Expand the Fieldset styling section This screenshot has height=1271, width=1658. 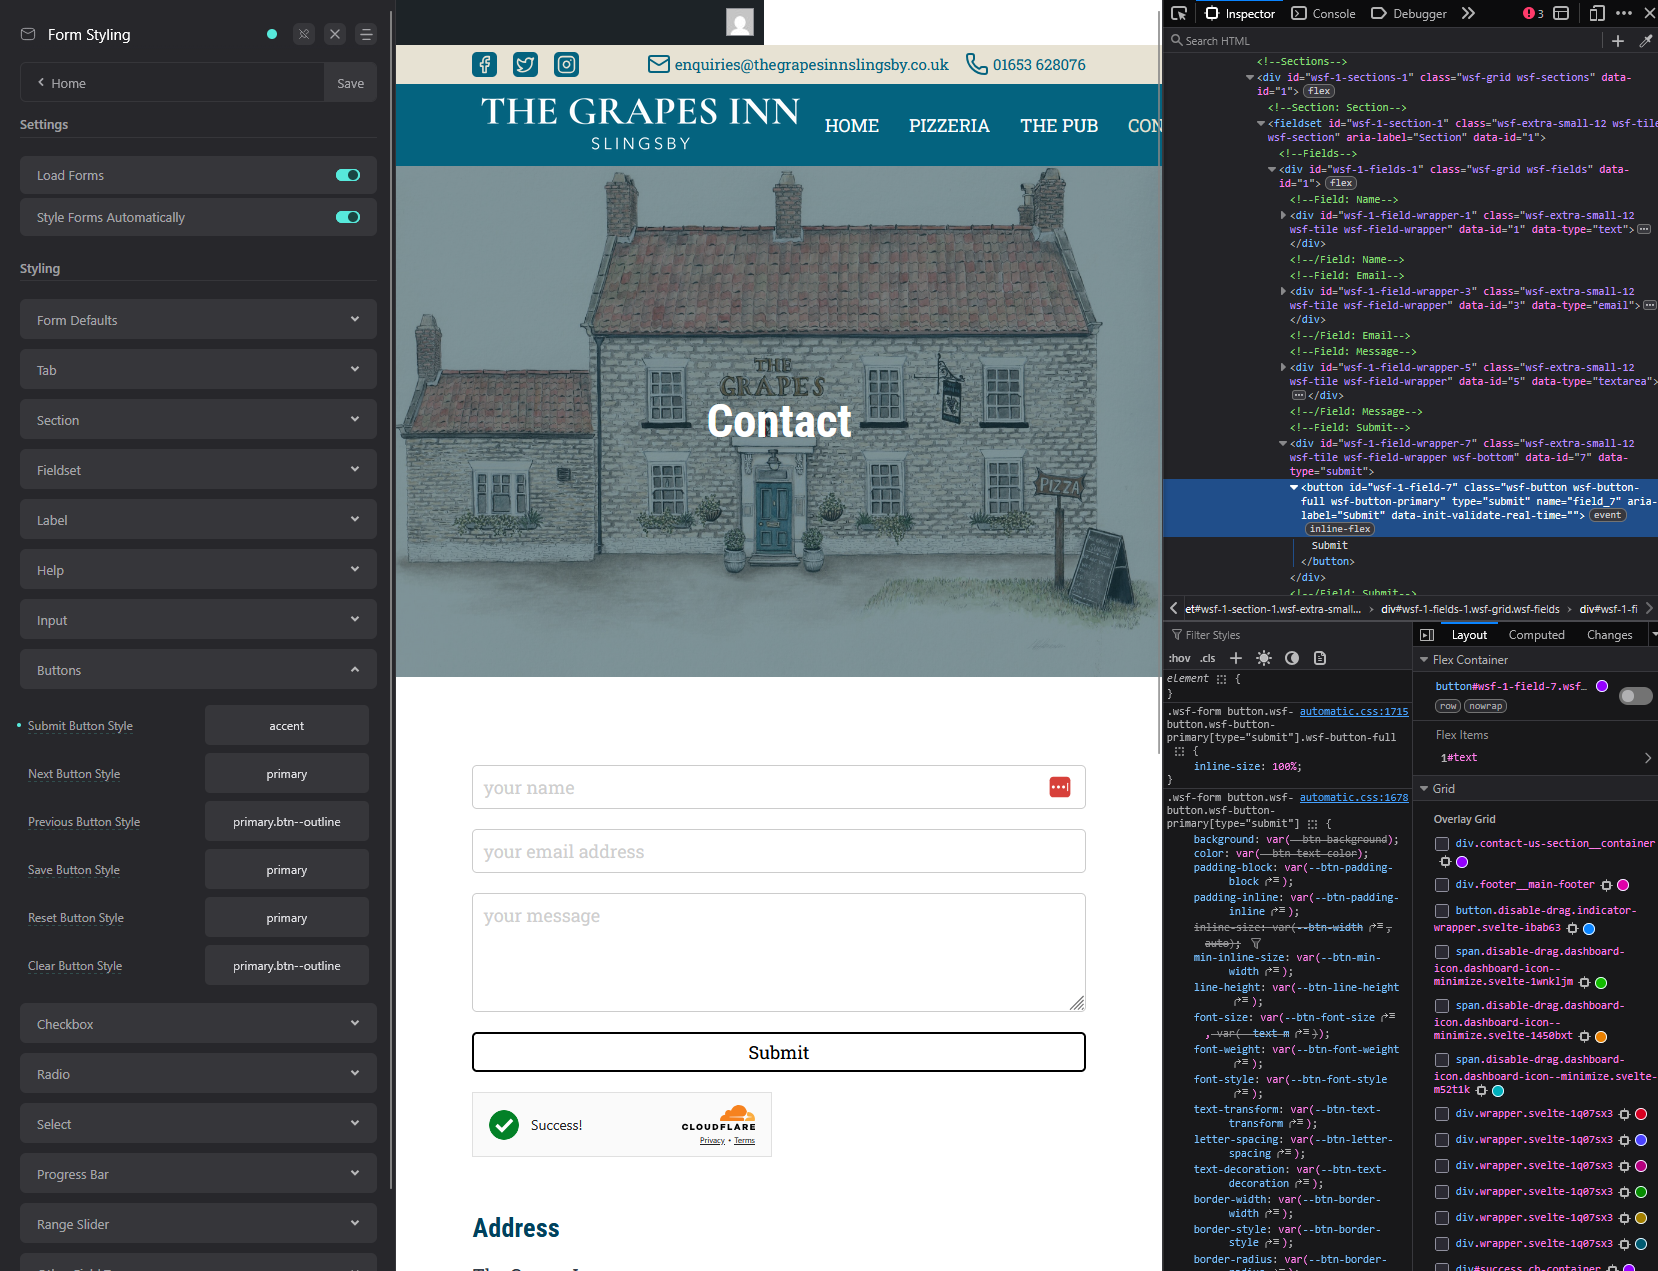tap(198, 470)
